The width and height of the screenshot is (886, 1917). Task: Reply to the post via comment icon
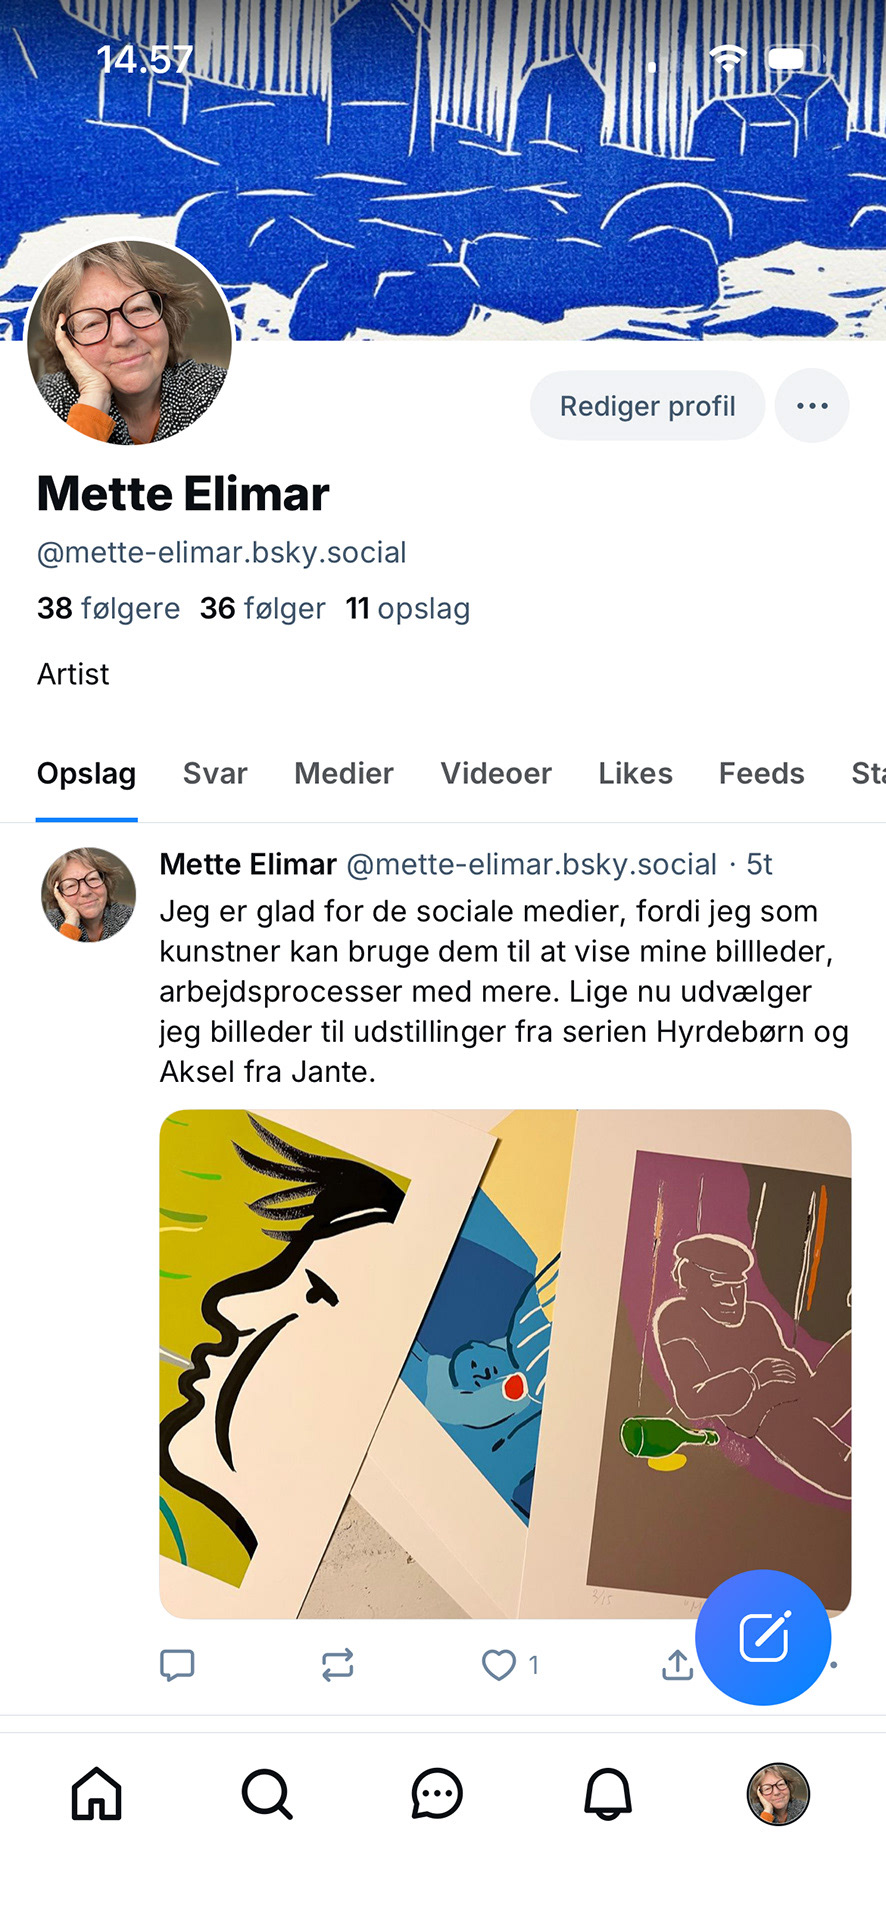[x=177, y=1665]
